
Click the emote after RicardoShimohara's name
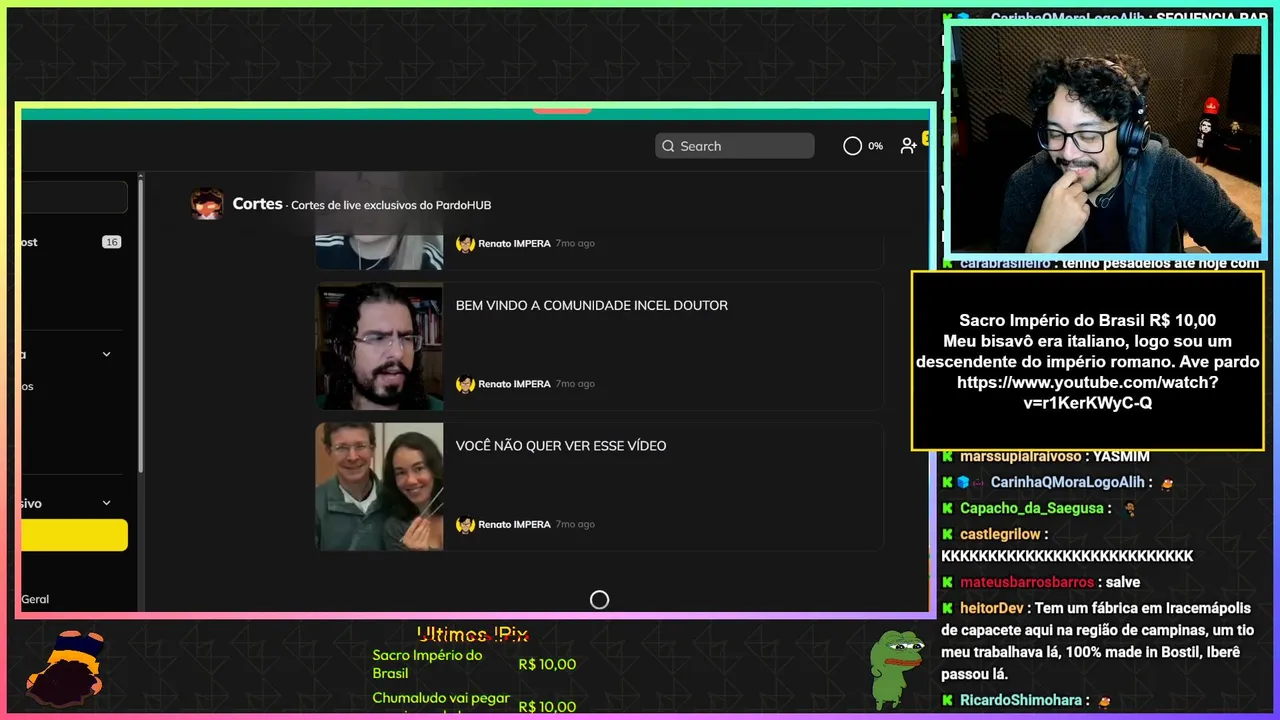coord(1104,701)
